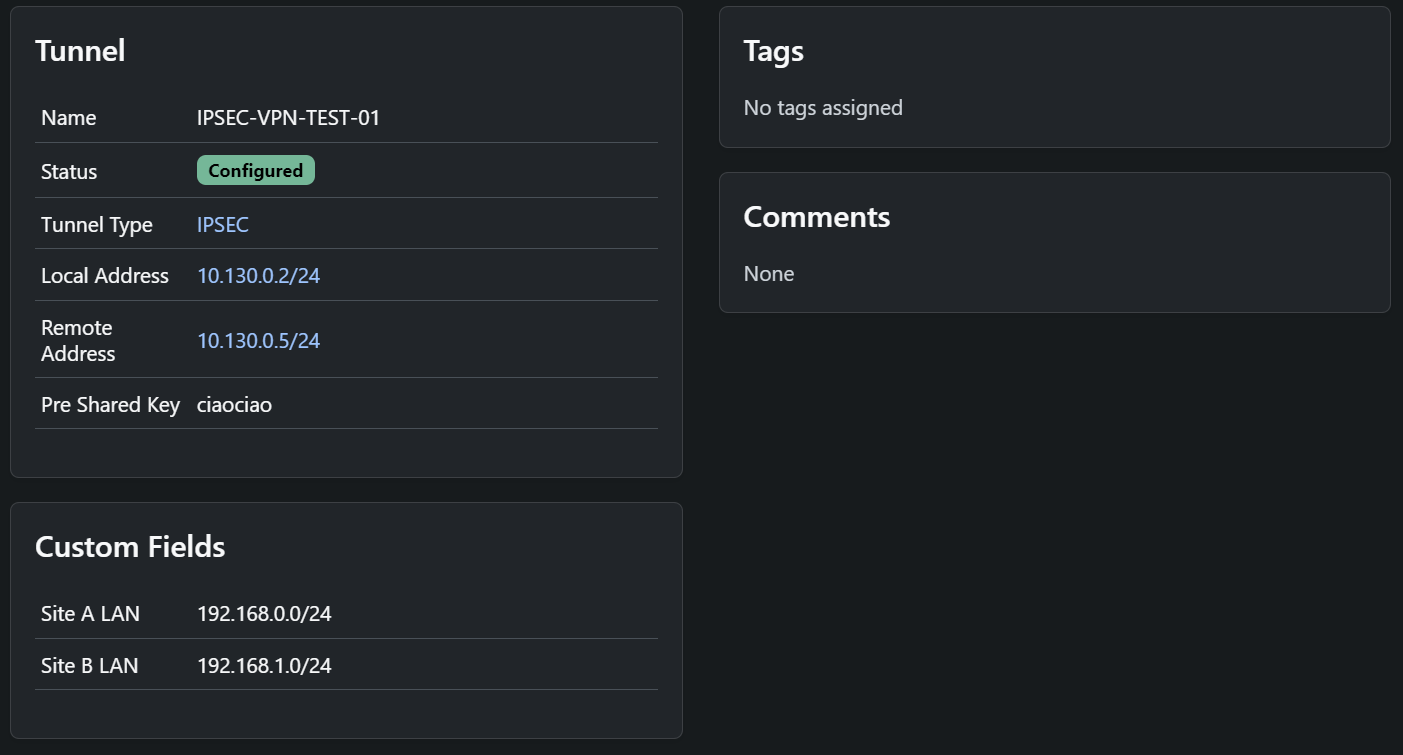Select the Name field label
Screen dimensions: 1403x755
tap(68, 117)
